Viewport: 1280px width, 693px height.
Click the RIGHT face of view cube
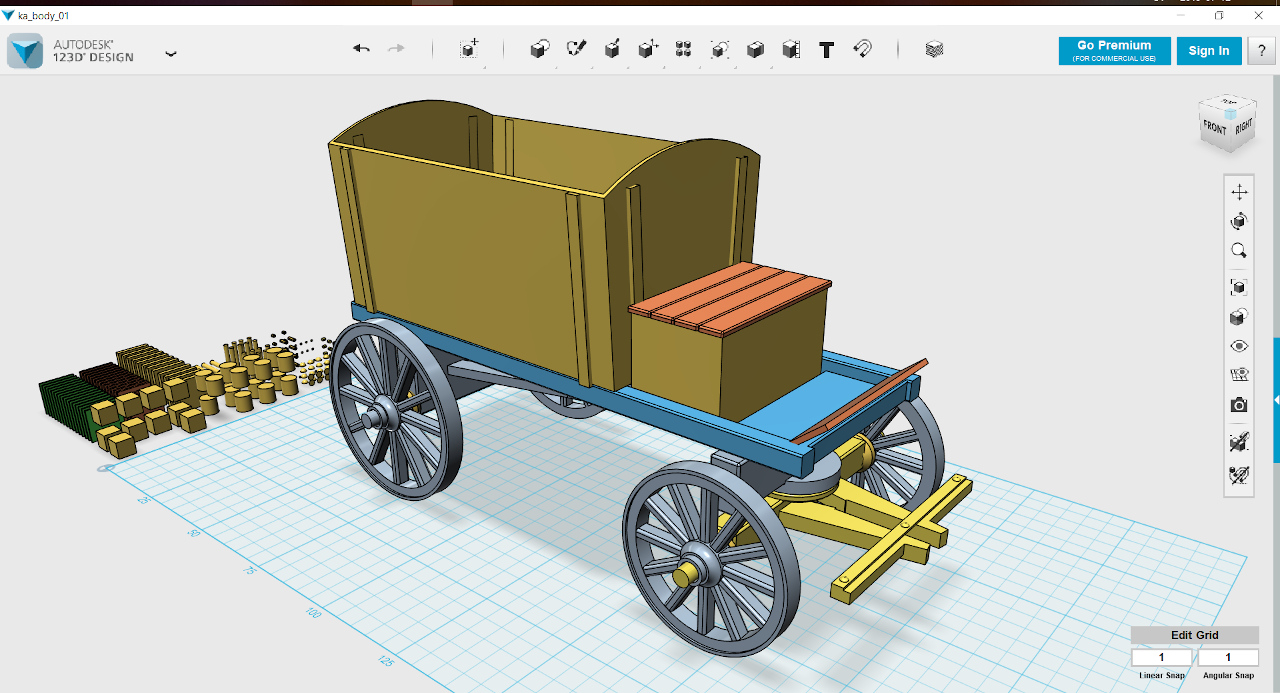tap(1243, 127)
